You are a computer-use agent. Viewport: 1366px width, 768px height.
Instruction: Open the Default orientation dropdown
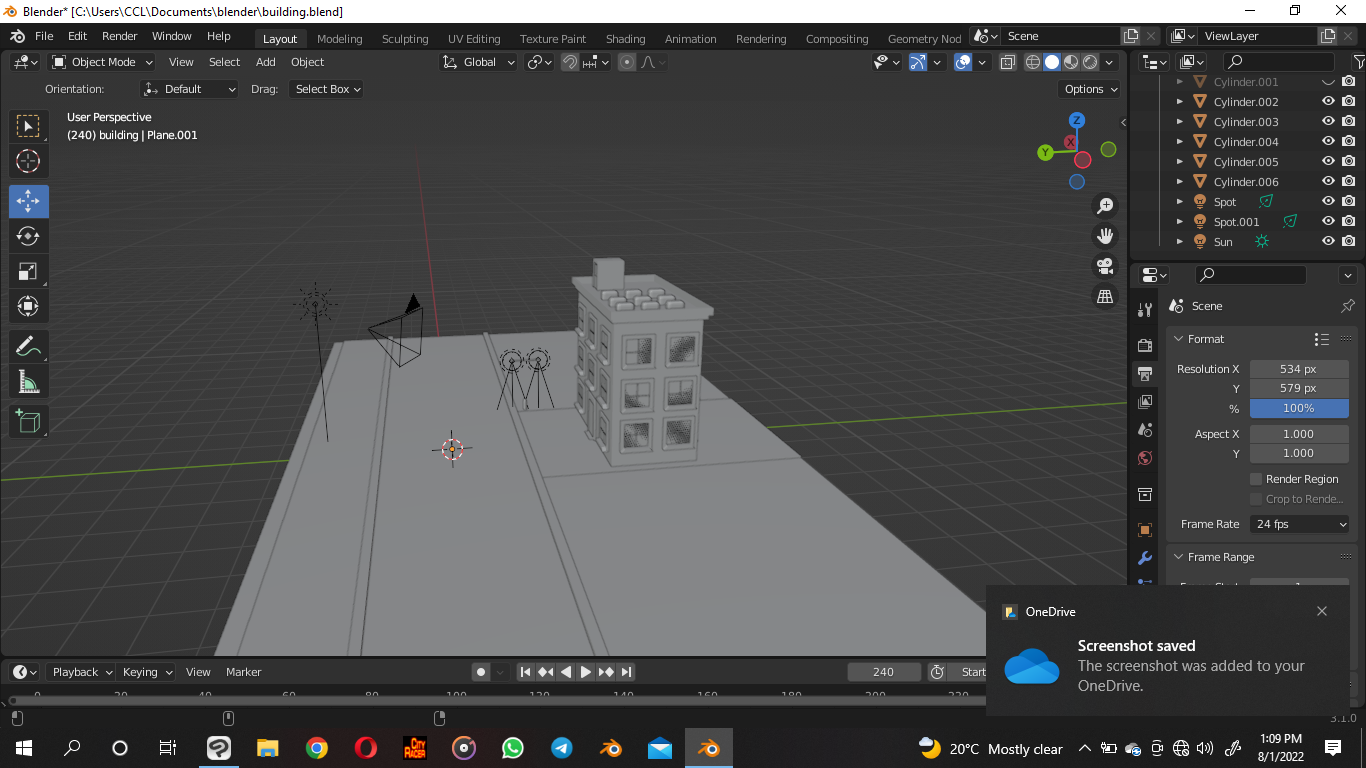[x=190, y=89]
